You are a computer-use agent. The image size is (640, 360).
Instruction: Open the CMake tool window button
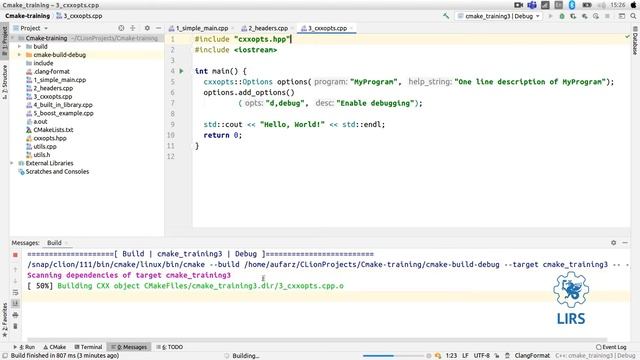[x=54, y=347]
